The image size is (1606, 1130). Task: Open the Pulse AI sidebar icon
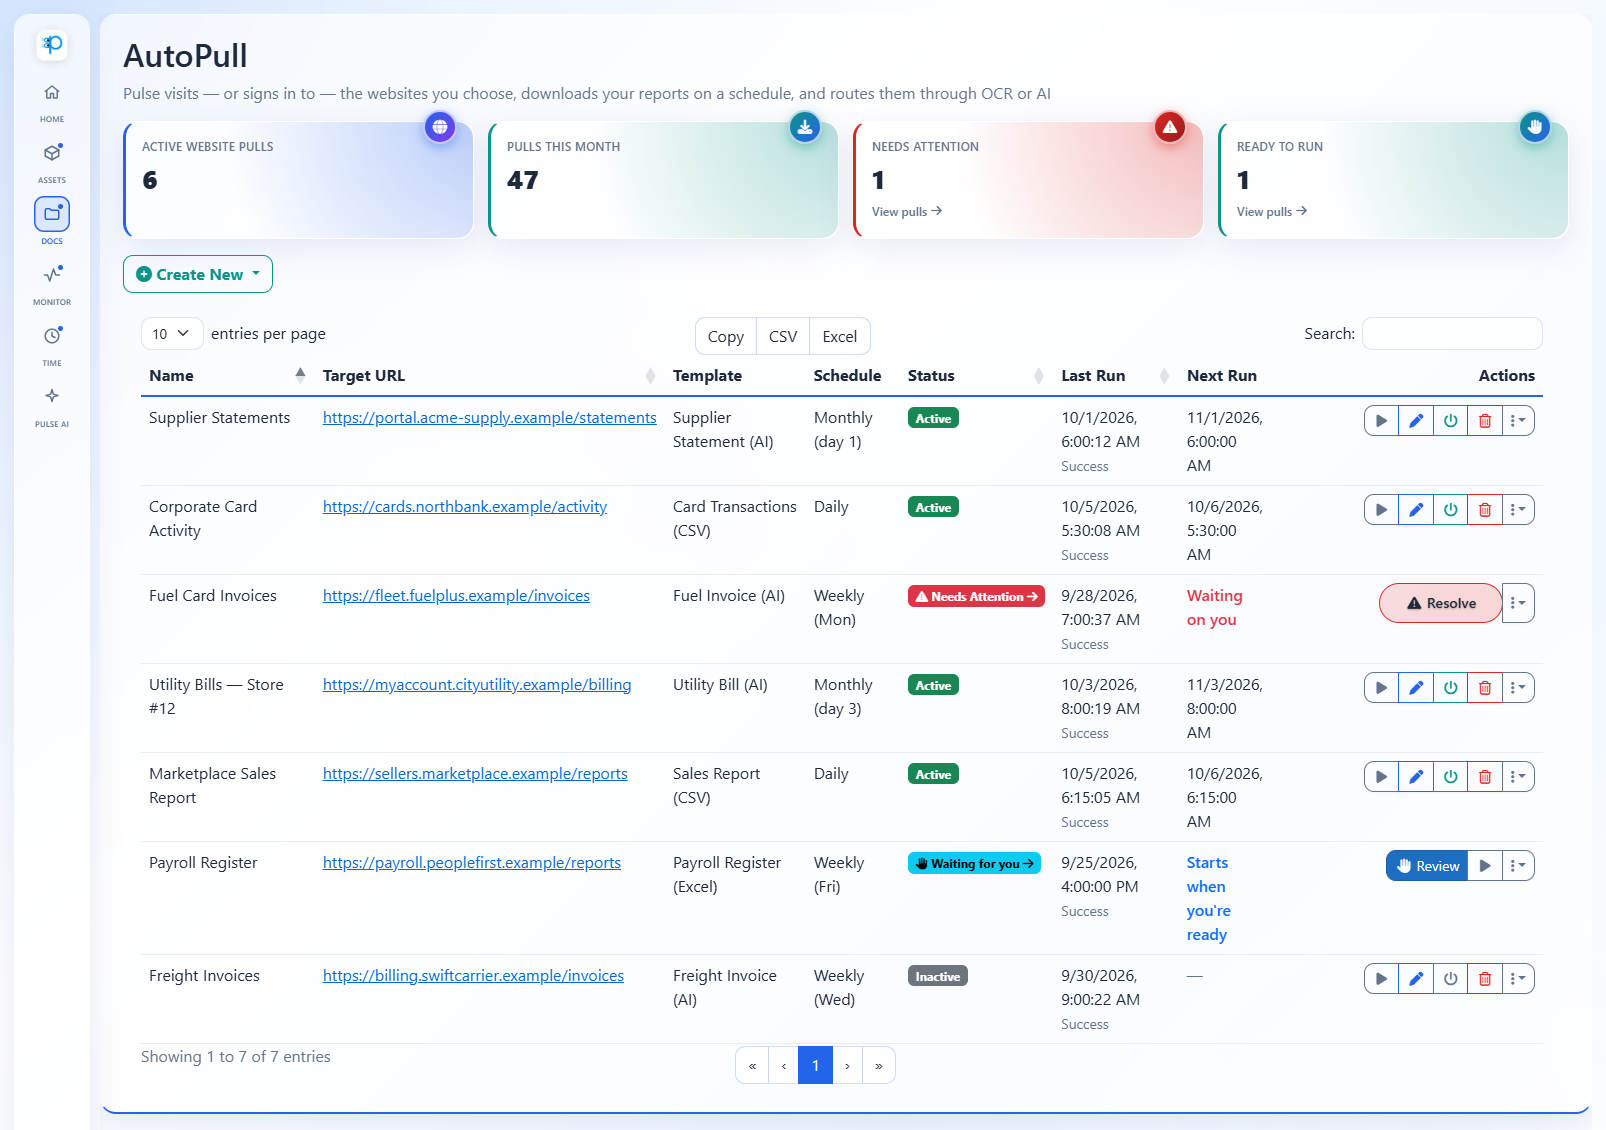[52, 396]
